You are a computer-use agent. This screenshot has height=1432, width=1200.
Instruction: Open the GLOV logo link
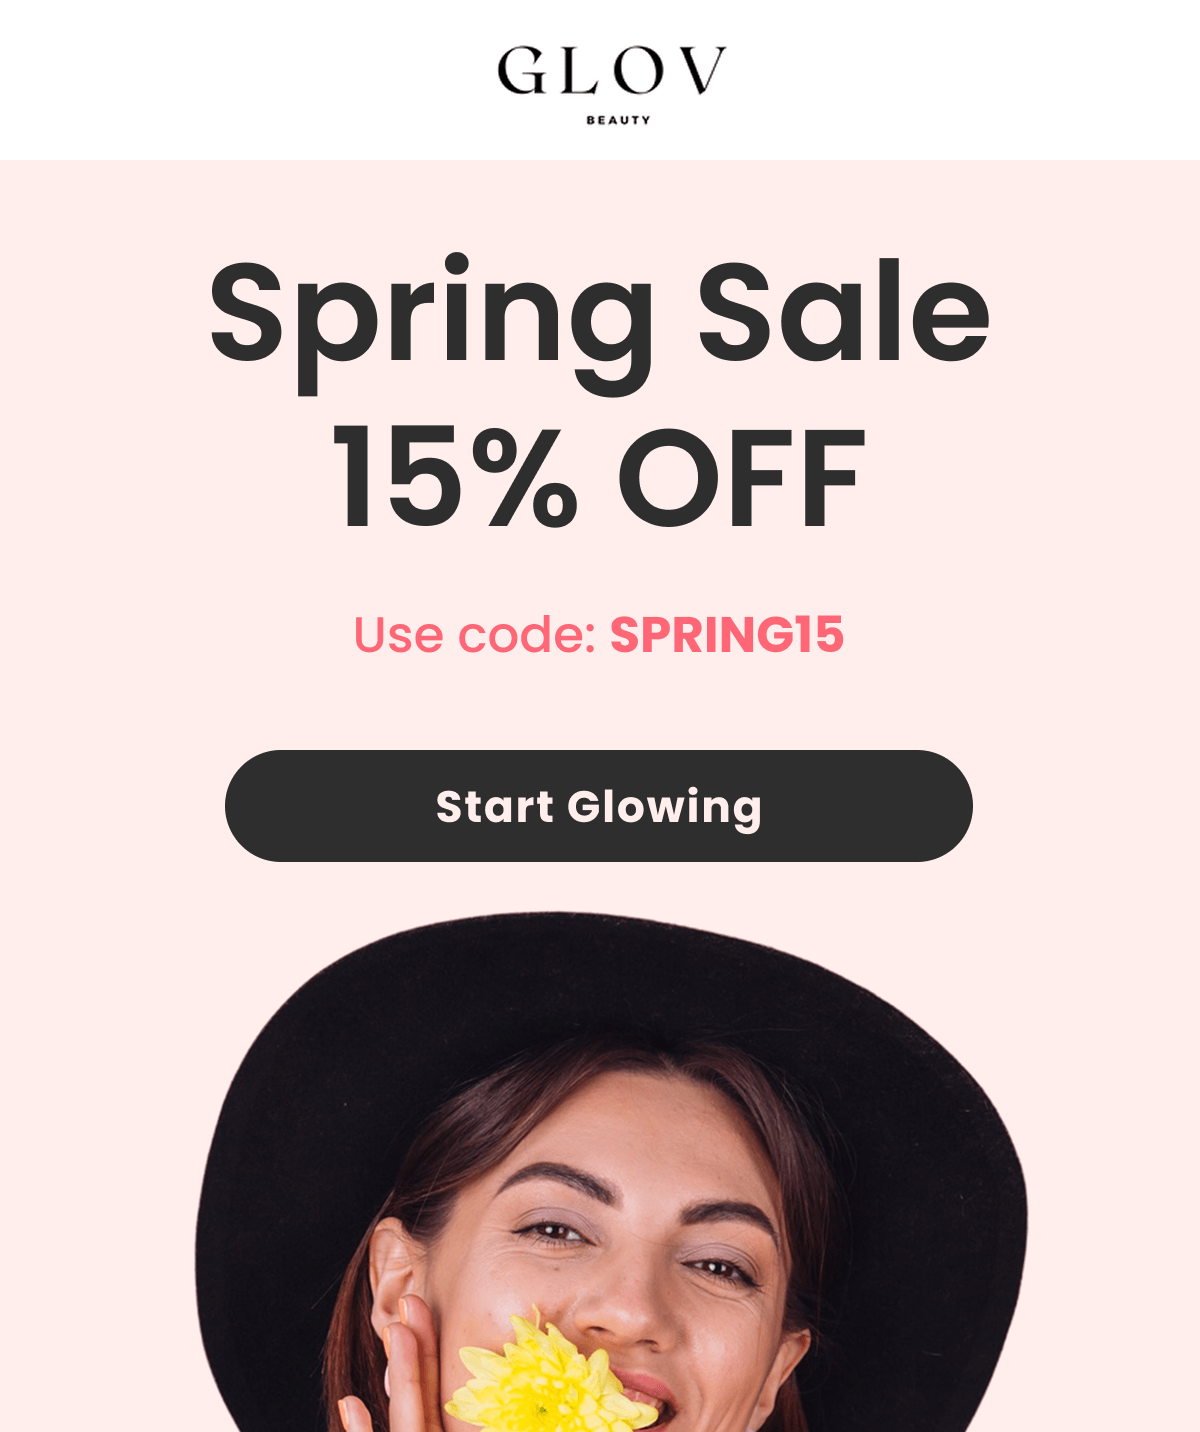click(612, 85)
